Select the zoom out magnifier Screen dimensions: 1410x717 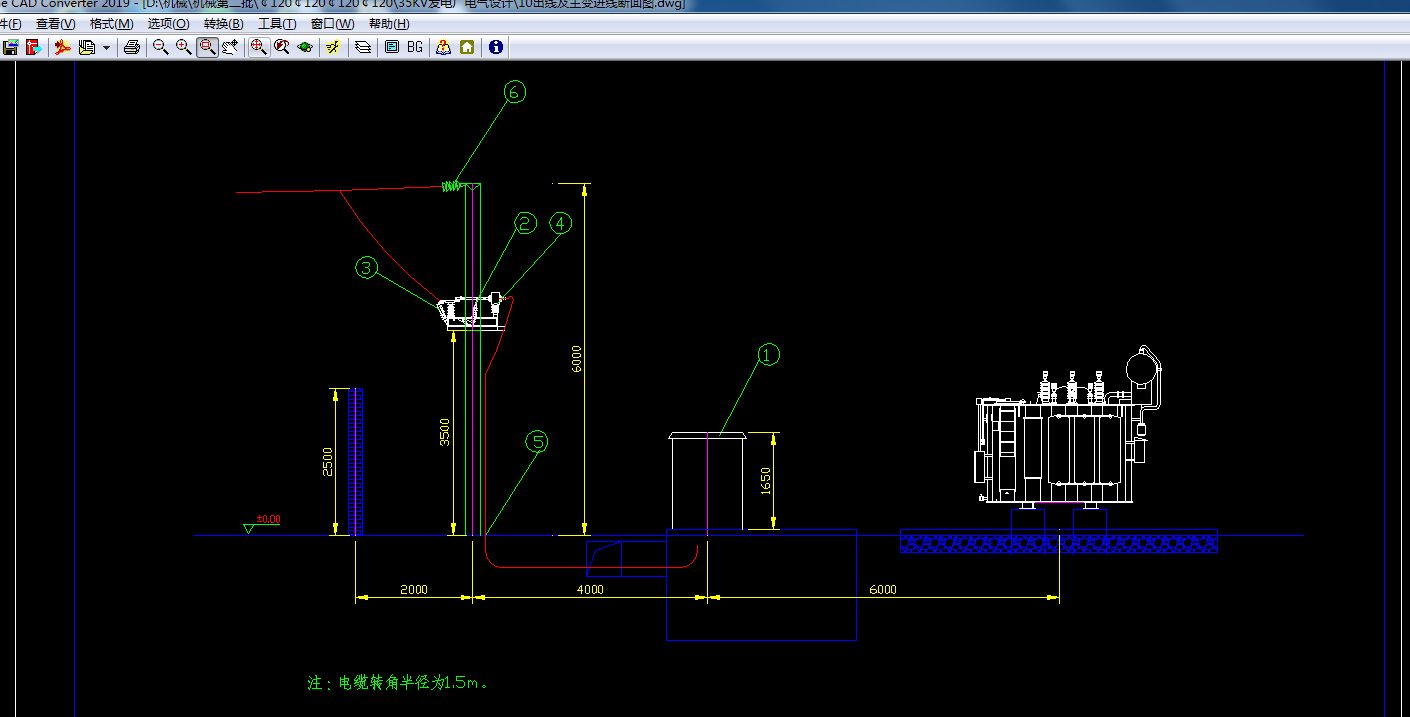click(x=160, y=47)
